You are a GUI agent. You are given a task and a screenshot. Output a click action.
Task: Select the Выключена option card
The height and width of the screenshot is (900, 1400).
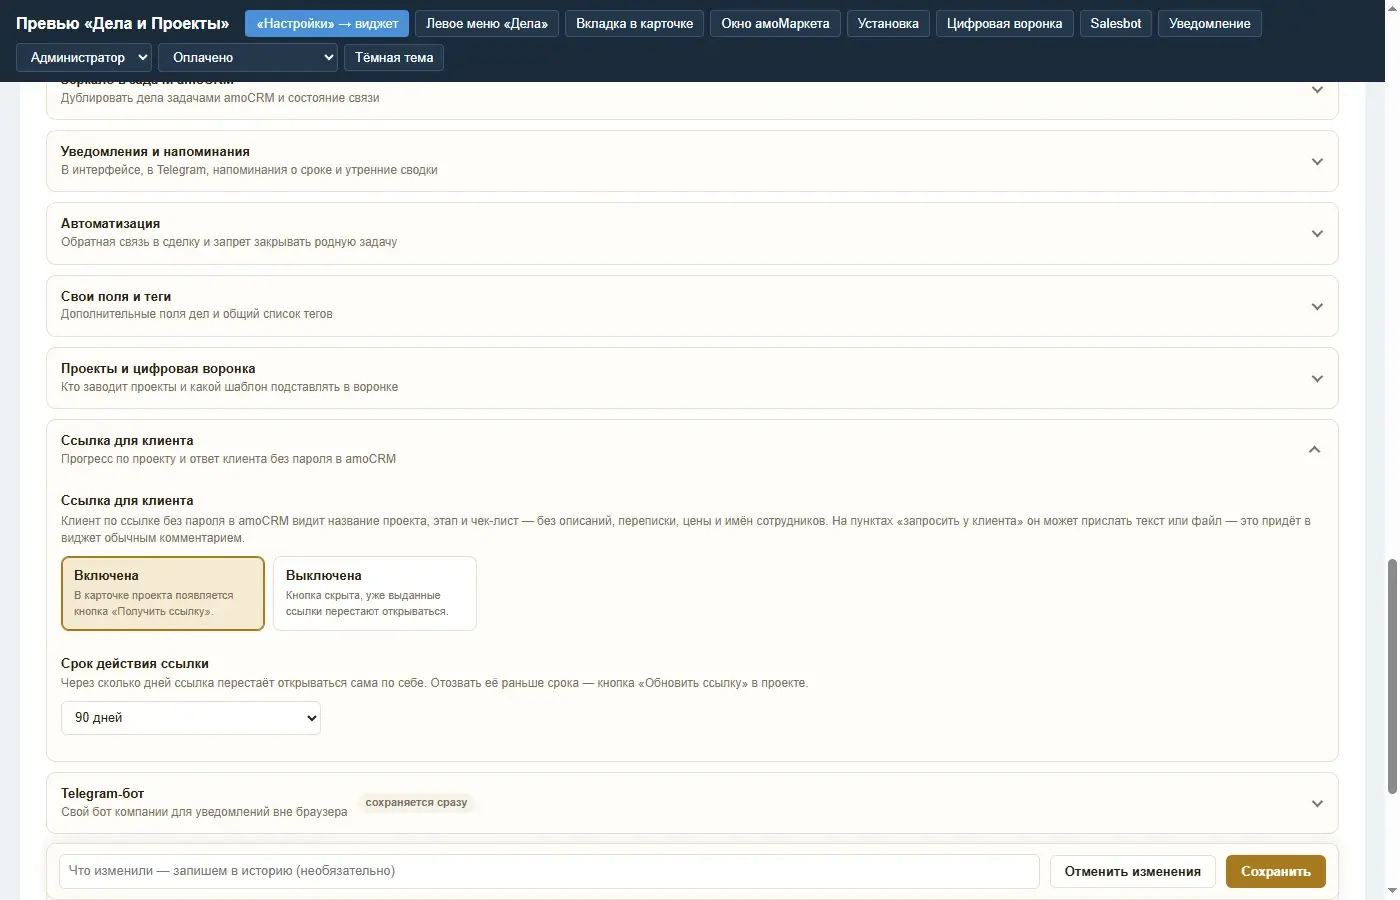coord(375,593)
